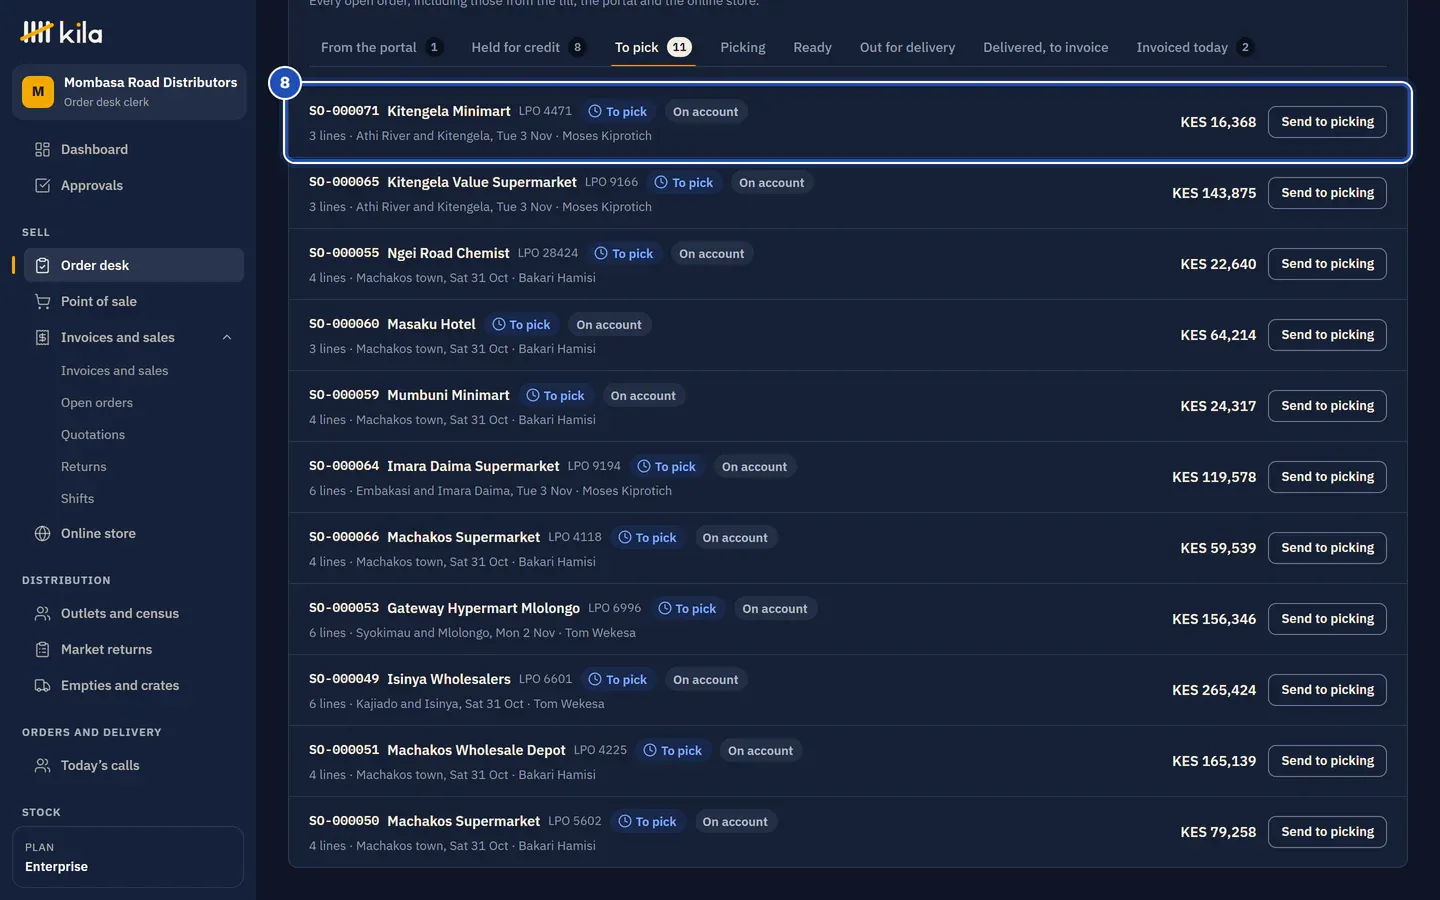This screenshot has height=900, width=1440.
Task: Select the Picking tab
Action: (x=743, y=47)
